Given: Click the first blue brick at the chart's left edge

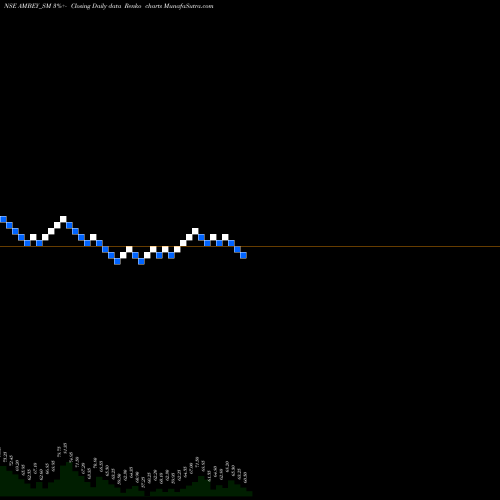Looking at the screenshot, I should 3,219.
